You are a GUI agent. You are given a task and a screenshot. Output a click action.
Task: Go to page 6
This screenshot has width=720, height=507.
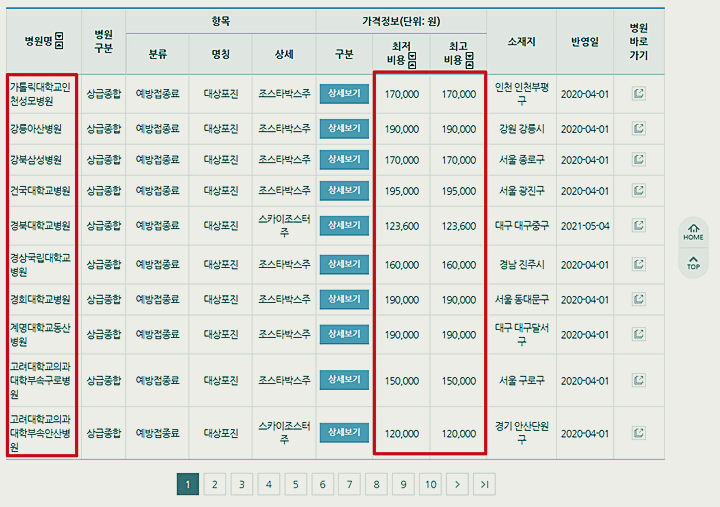tap(322, 484)
